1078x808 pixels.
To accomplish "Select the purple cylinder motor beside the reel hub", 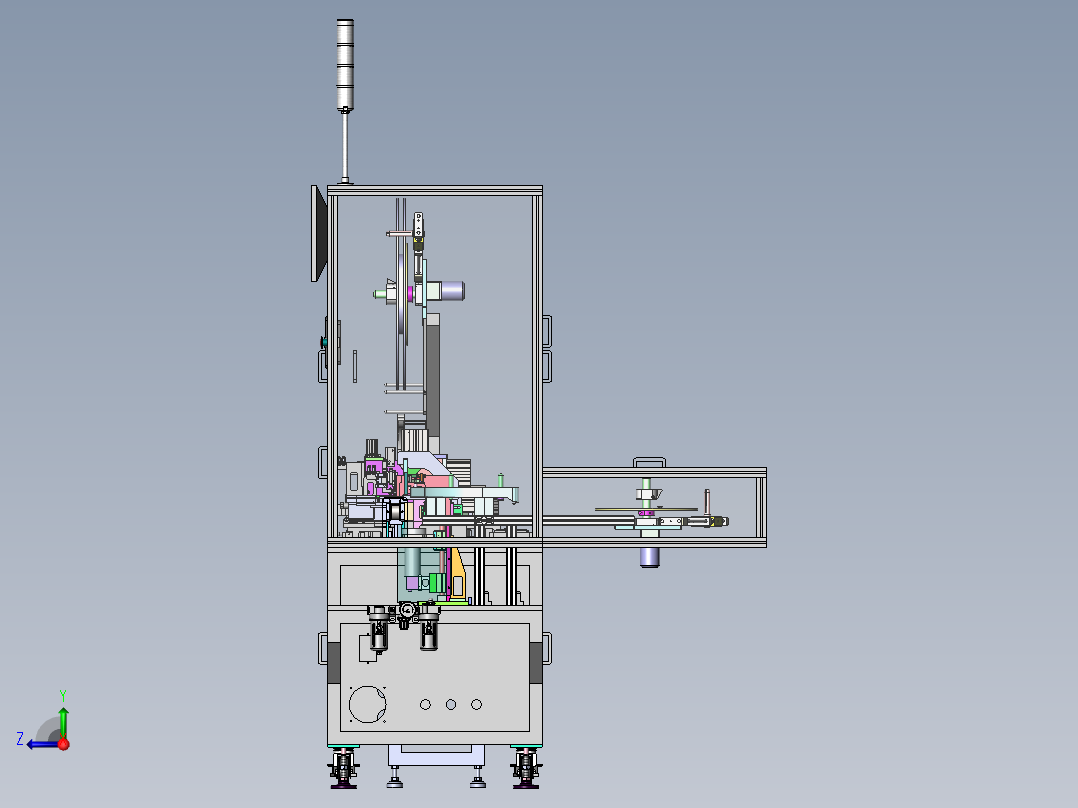I will (452, 291).
